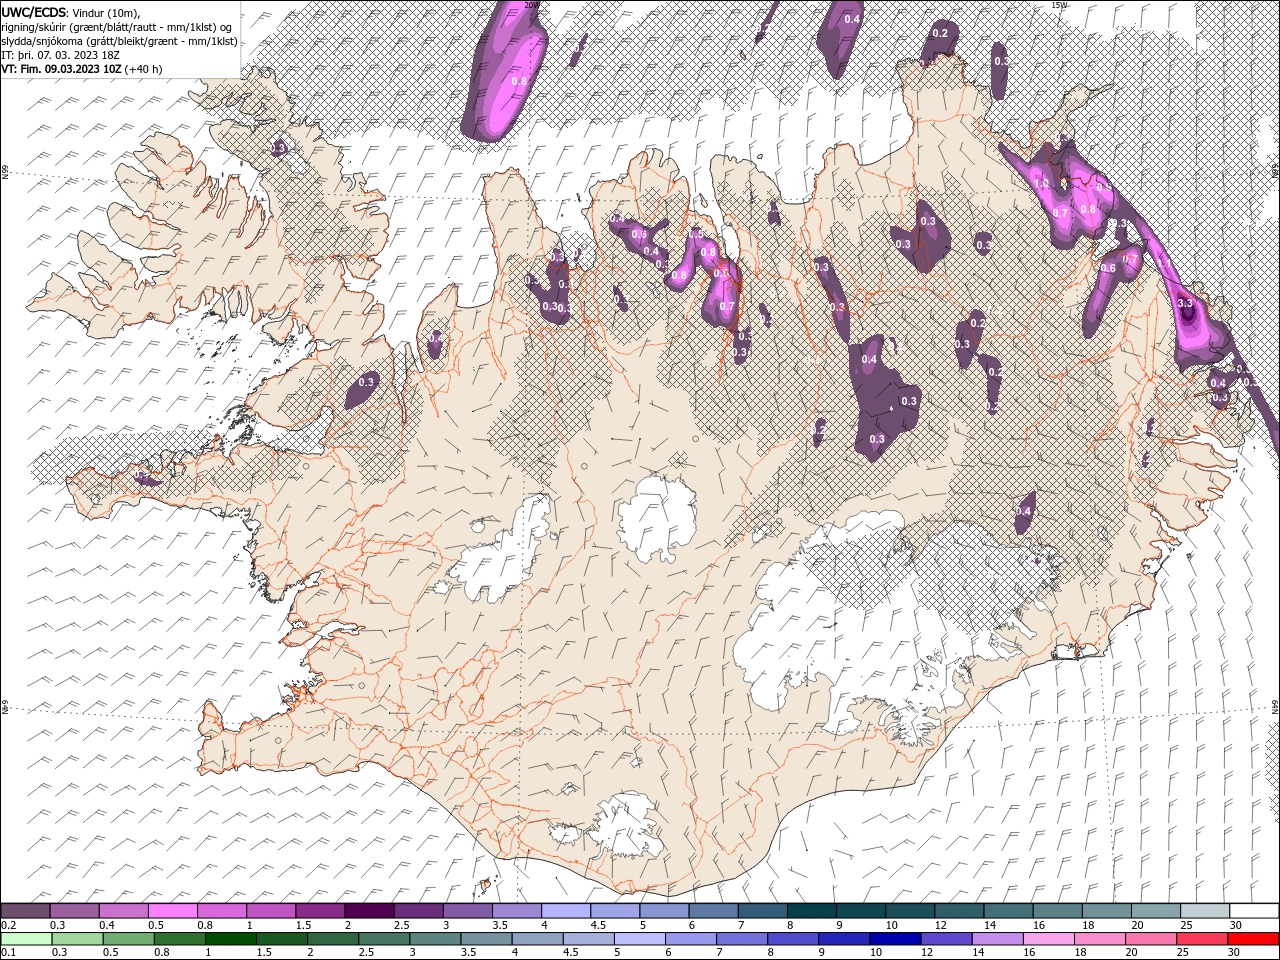The image size is (1280, 960).
Task: Click the upper legend swatch starting at 20
Action: [x=1155, y=911]
